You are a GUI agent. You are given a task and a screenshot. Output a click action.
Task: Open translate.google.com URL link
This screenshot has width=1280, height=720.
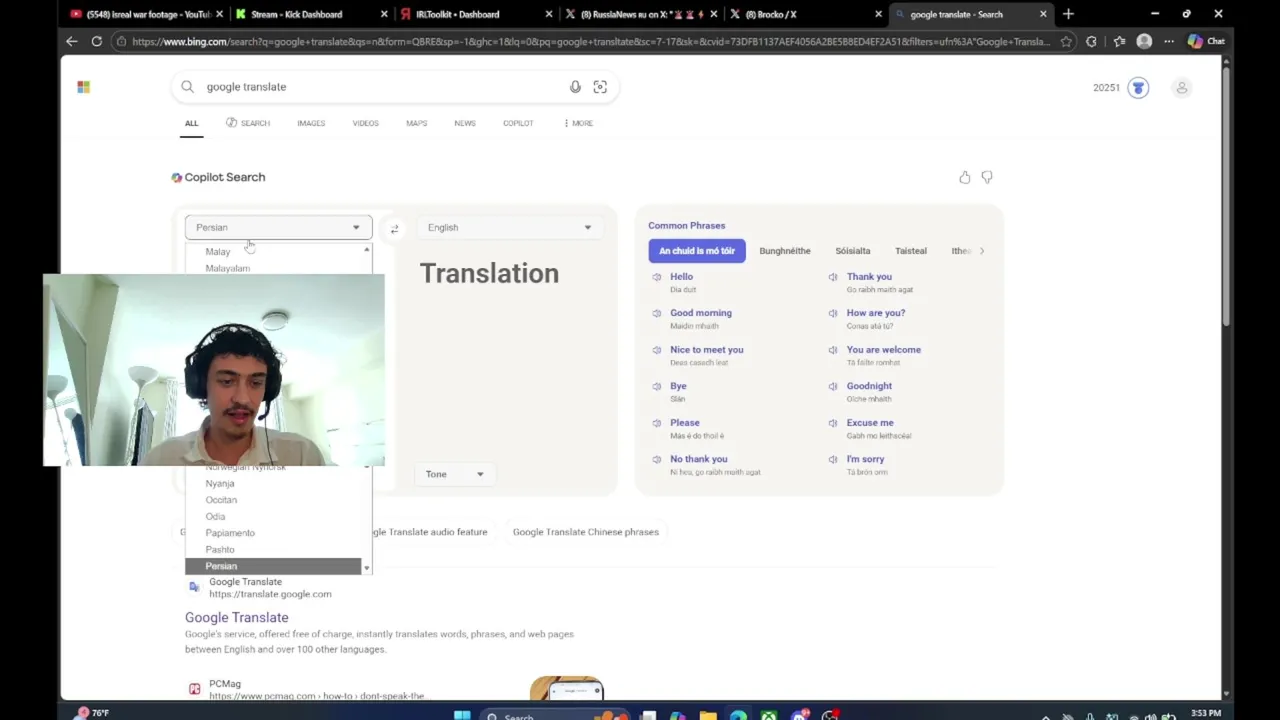pyautogui.click(x=270, y=594)
